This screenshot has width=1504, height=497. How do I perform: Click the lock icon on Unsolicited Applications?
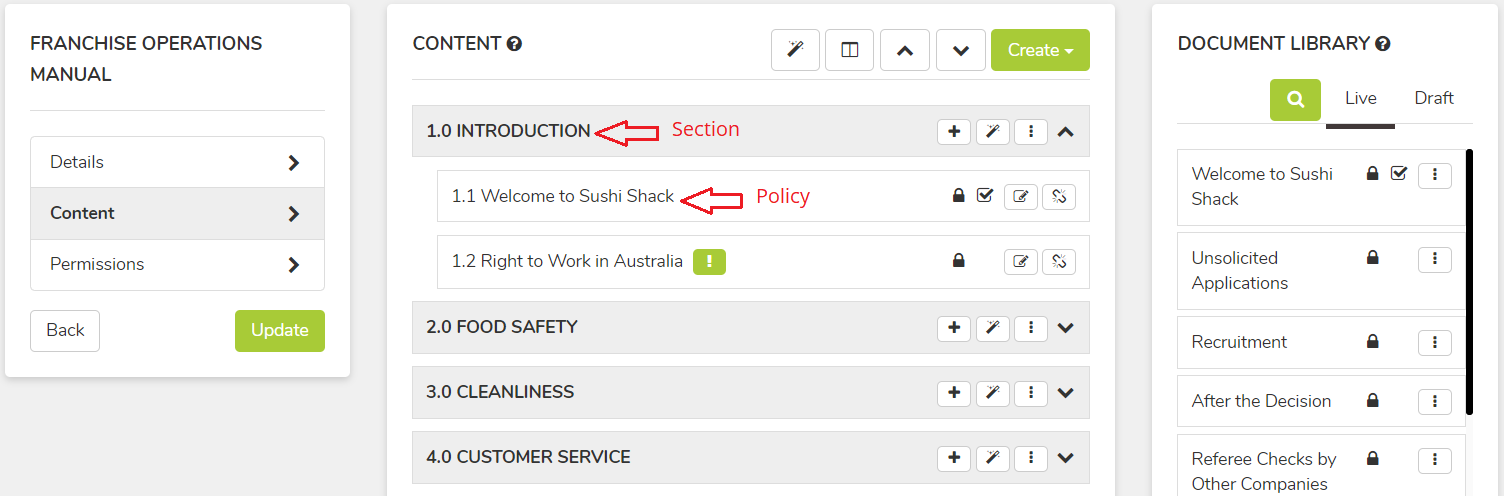(1373, 258)
